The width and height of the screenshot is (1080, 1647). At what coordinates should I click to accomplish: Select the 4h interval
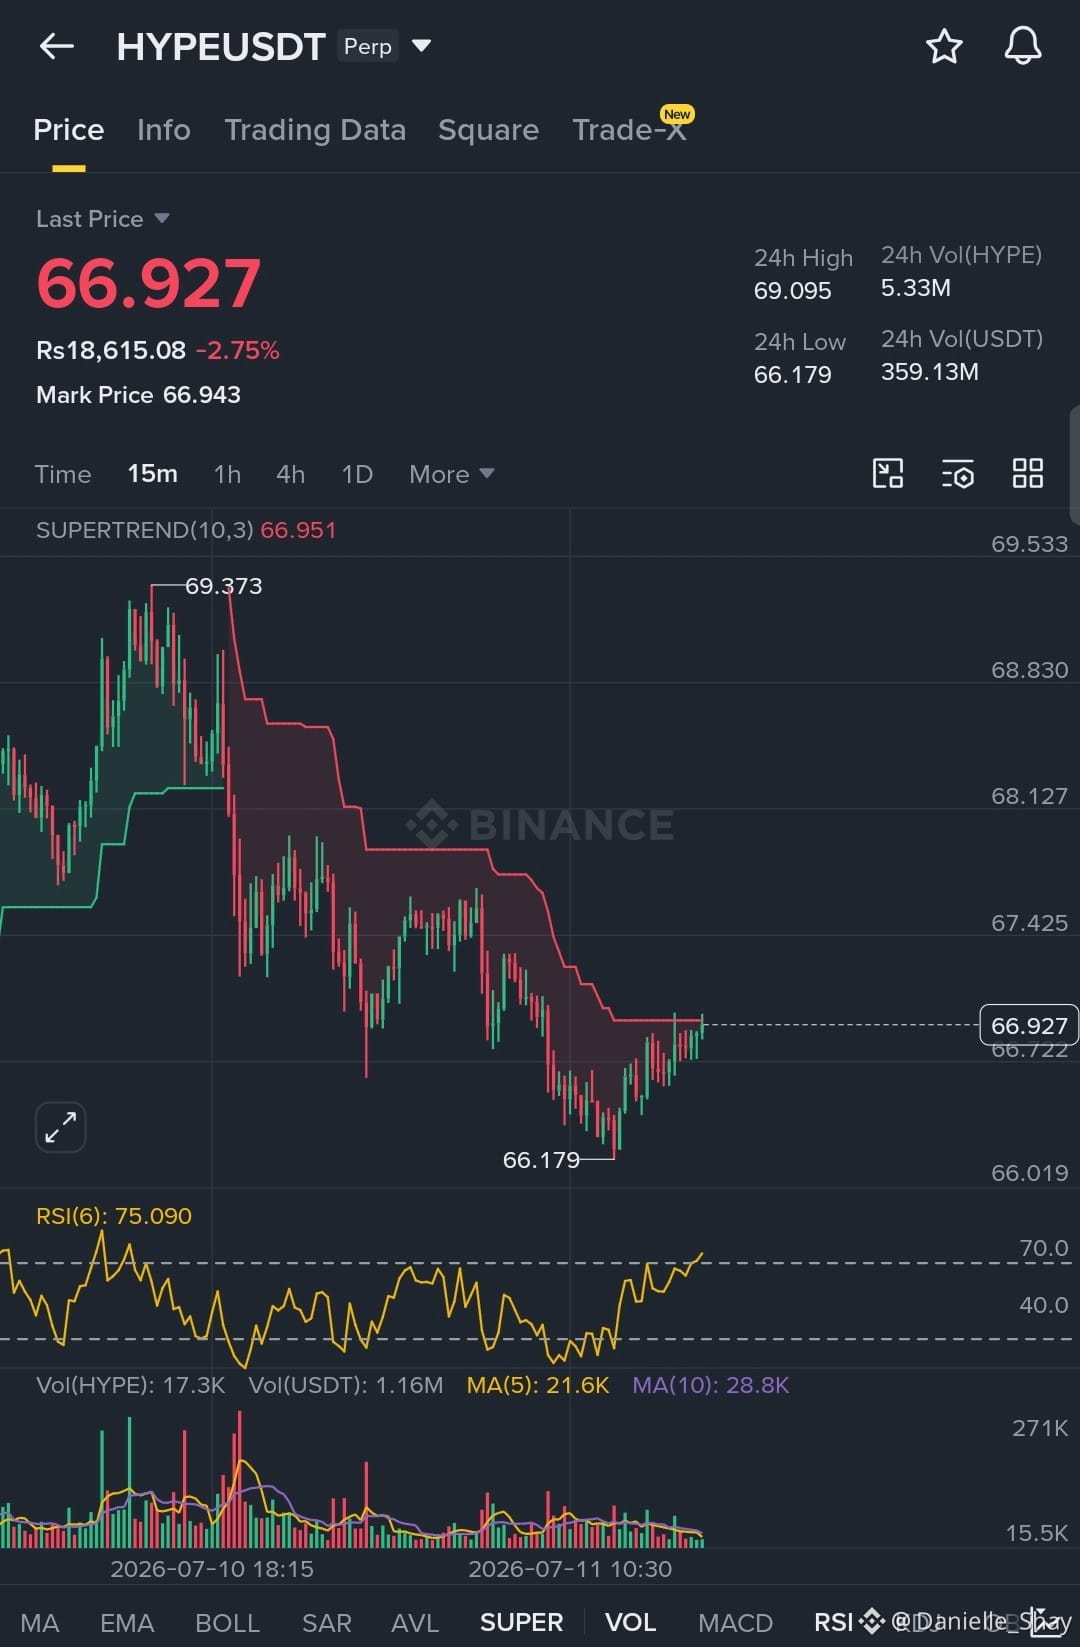pyautogui.click(x=290, y=474)
